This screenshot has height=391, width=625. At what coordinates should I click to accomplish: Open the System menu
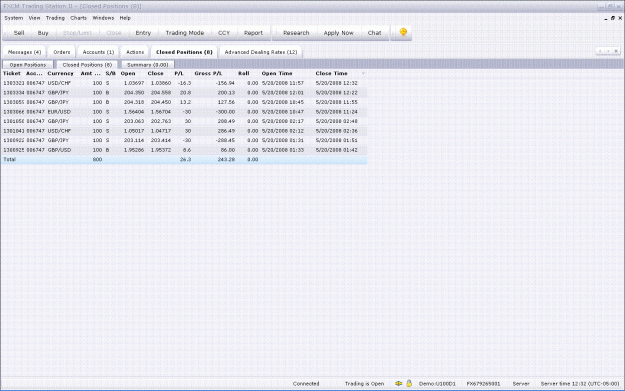(14, 18)
